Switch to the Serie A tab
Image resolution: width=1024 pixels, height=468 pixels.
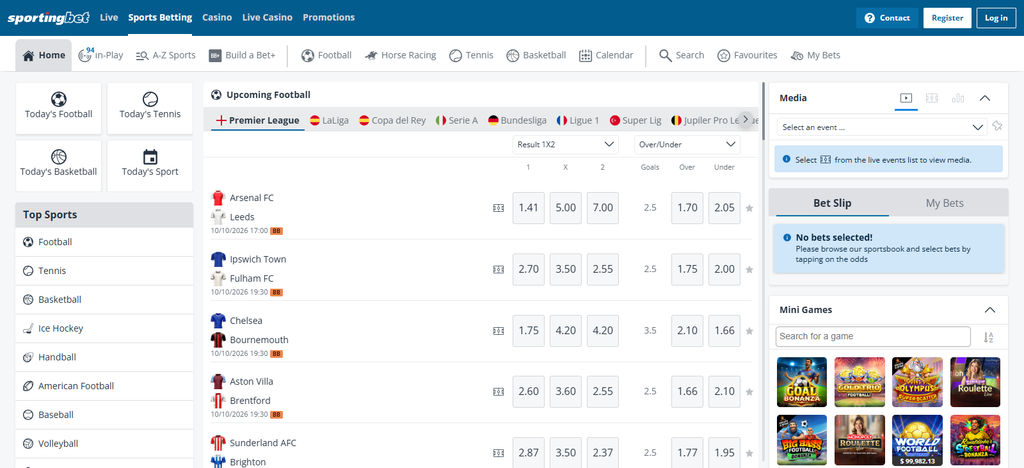[456, 120]
